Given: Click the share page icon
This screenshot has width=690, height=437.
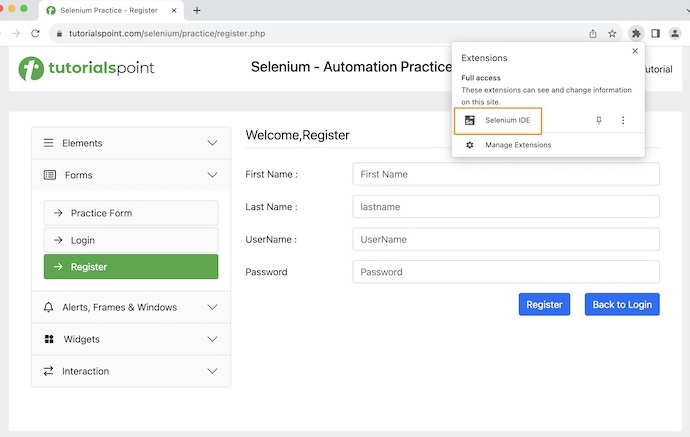Looking at the screenshot, I should (x=593, y=33).
